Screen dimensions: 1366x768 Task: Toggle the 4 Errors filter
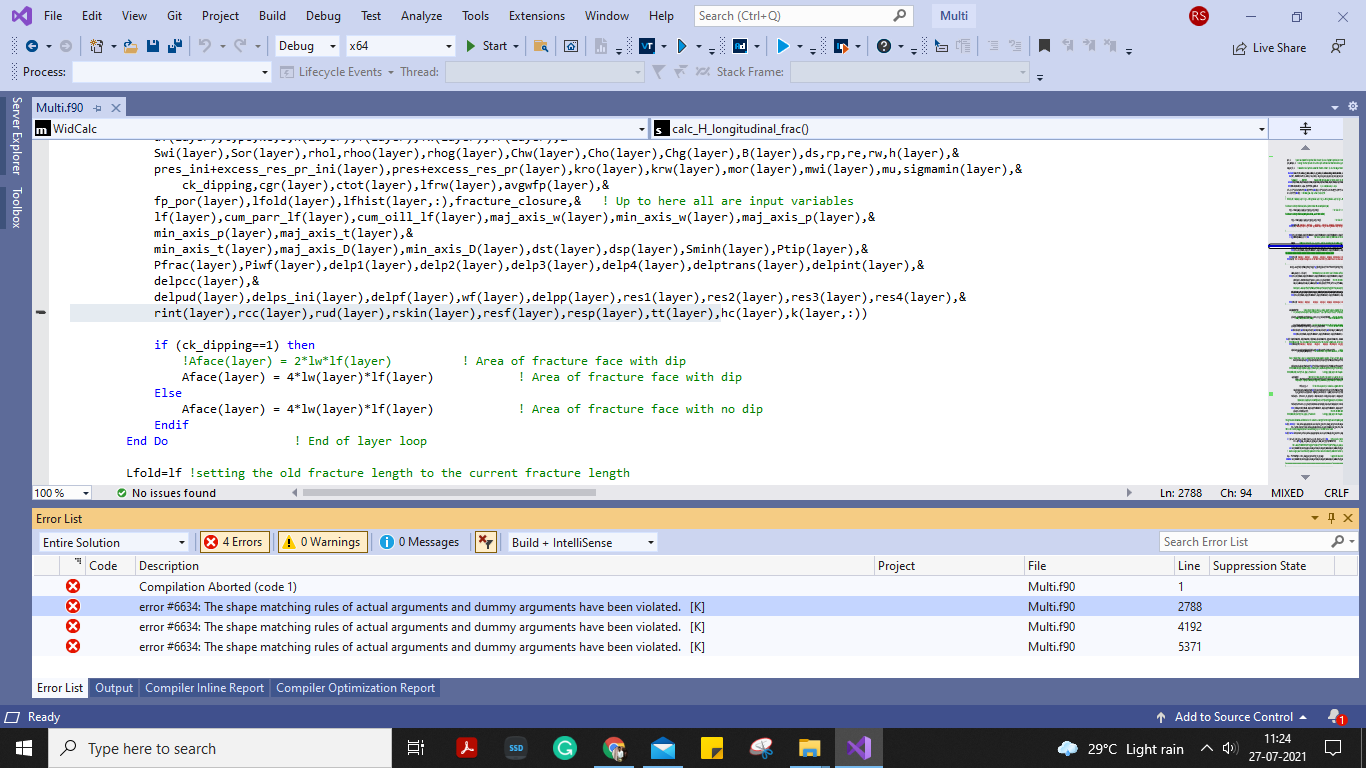(234, 542)
